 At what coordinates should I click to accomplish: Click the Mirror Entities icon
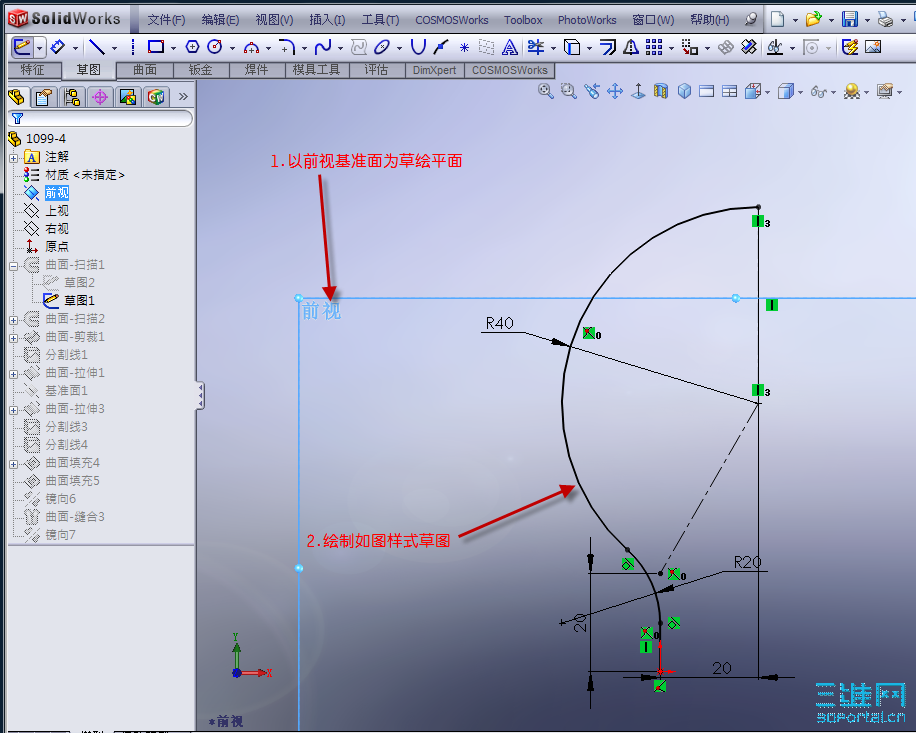coord(631,47)
